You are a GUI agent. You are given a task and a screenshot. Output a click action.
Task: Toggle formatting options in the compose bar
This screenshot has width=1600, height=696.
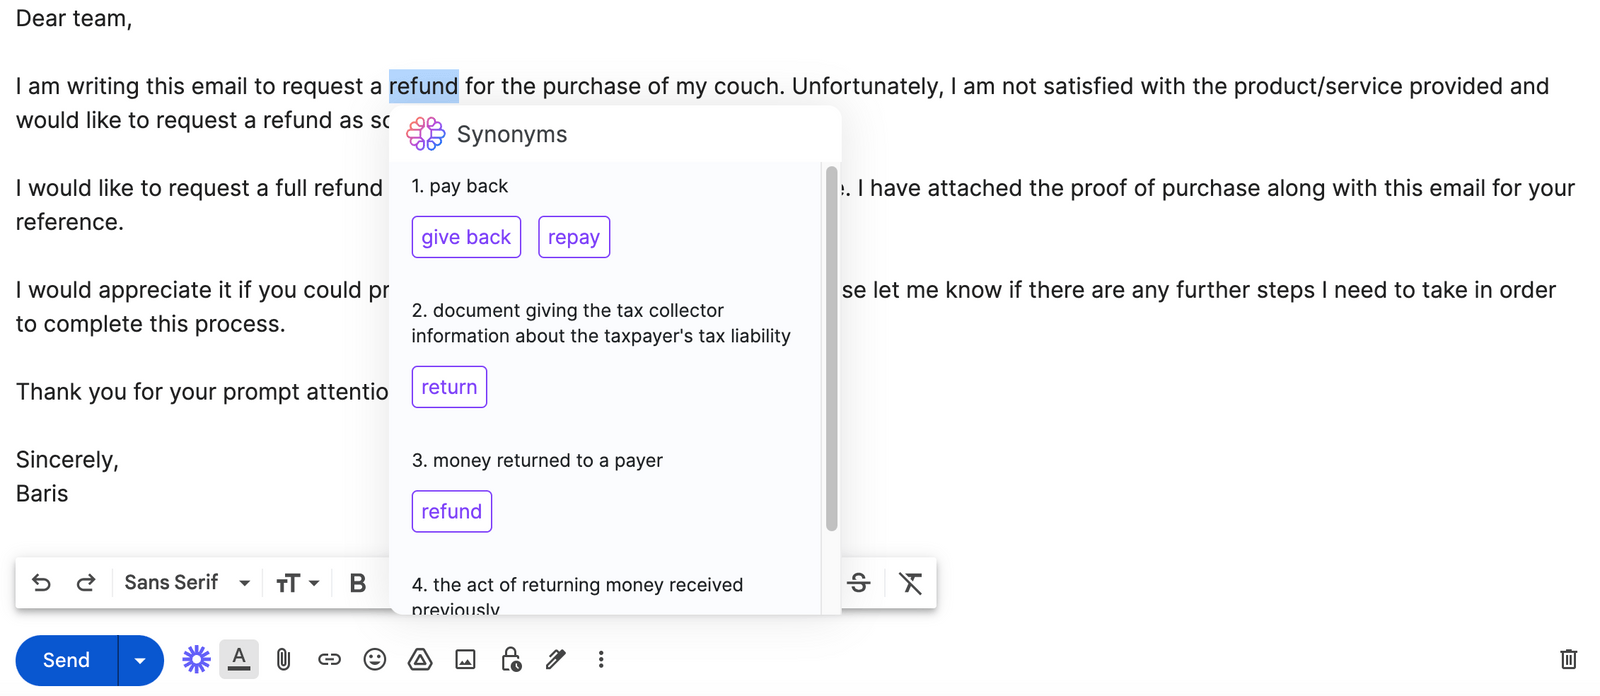click(x=239, y=659)
